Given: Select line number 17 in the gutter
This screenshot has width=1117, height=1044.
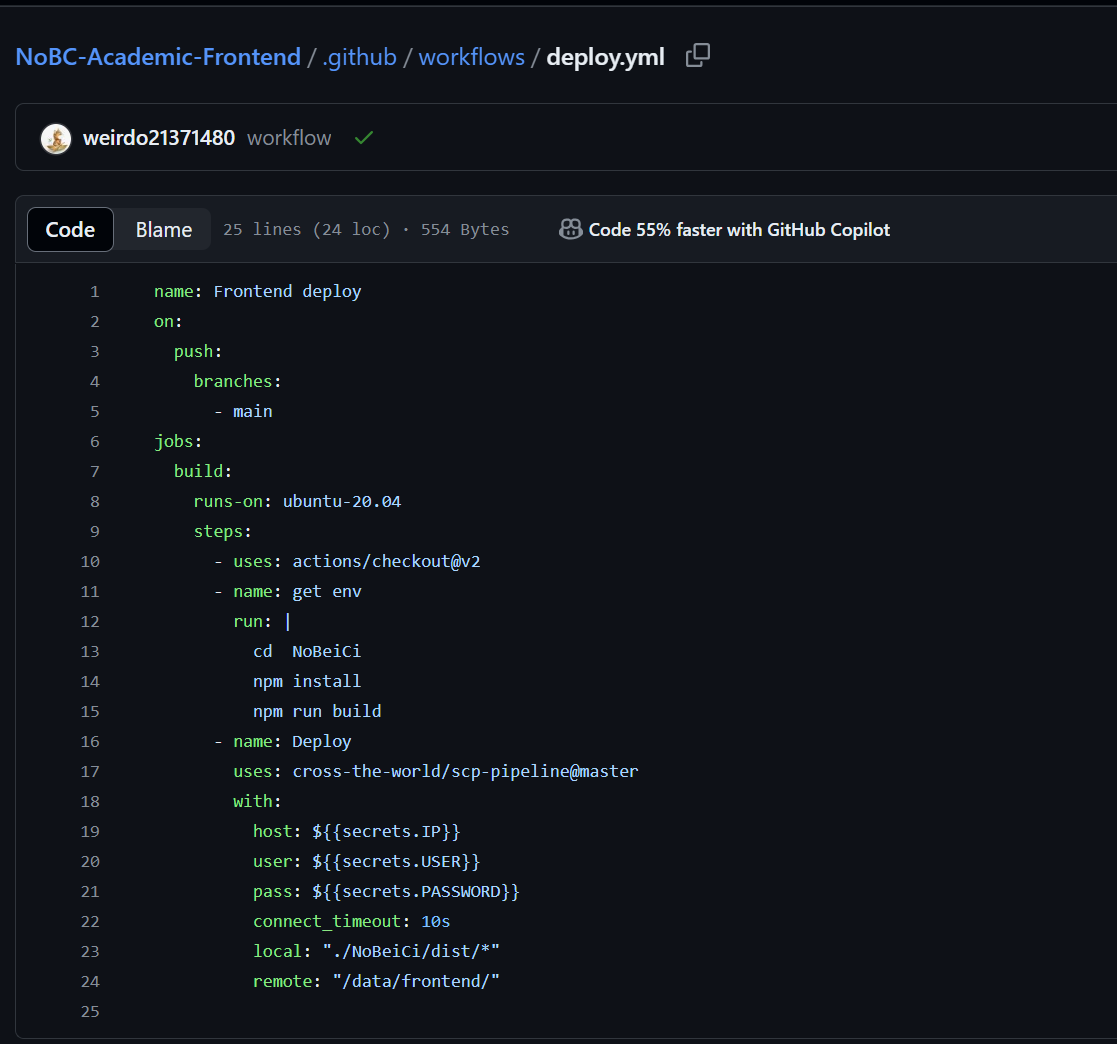Looking at the screenshot, I should pyautogui.click(x=90, y=772).
